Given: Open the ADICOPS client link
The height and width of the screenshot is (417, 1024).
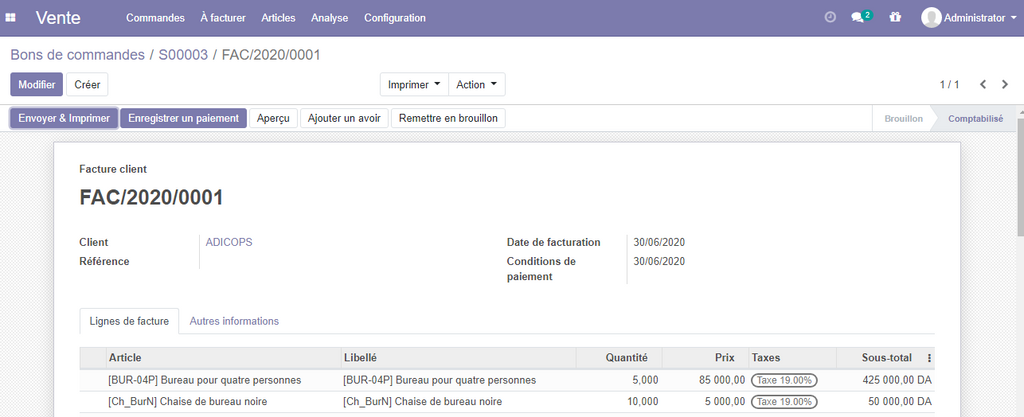Looking at the screenshot, I should [226, 242].
